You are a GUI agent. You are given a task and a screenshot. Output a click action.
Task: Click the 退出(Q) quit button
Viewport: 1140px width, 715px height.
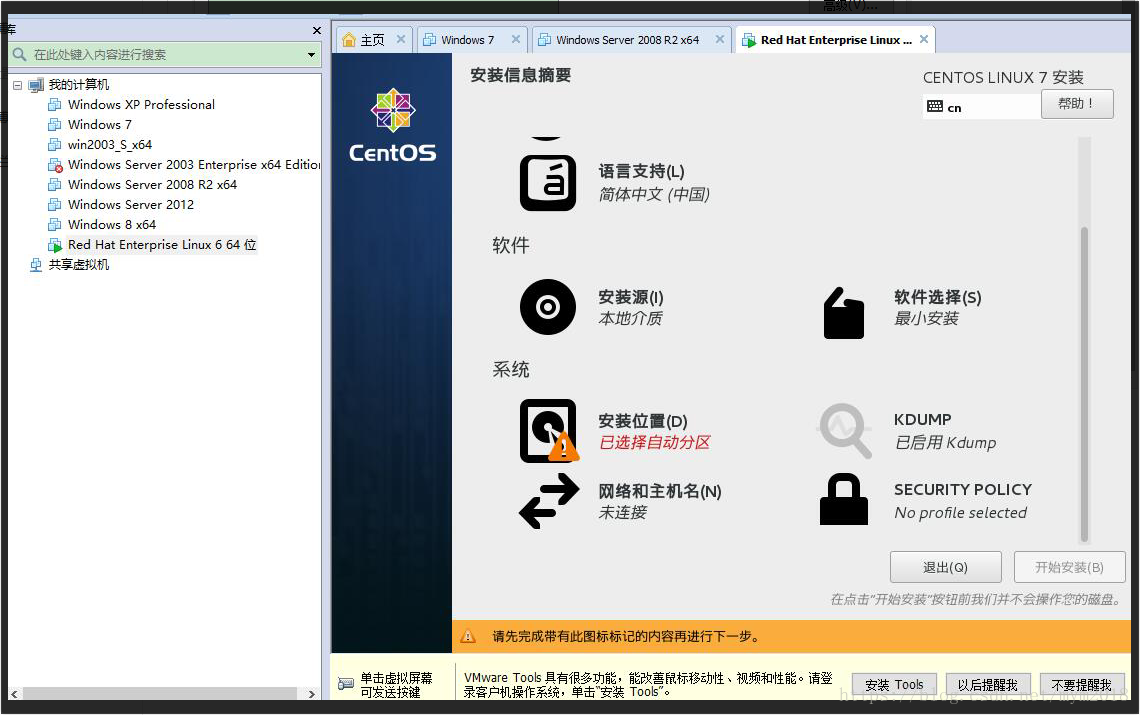point(945,567)
